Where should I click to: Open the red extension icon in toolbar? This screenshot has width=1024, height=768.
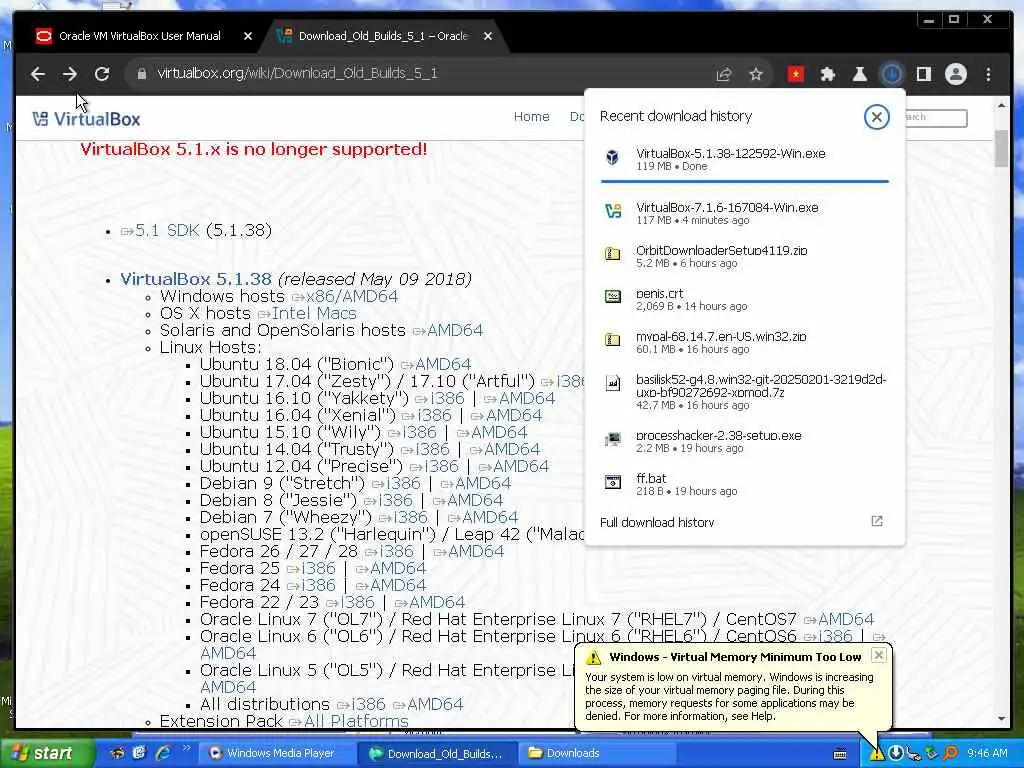tap(795, 74)
